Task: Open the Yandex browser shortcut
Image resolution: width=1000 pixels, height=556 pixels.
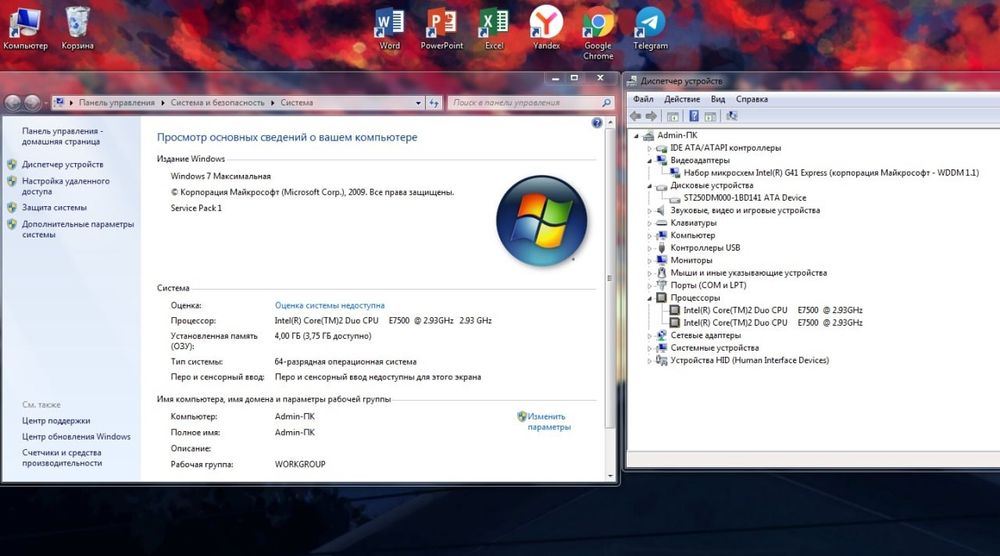Action: [x=546, y=22]
